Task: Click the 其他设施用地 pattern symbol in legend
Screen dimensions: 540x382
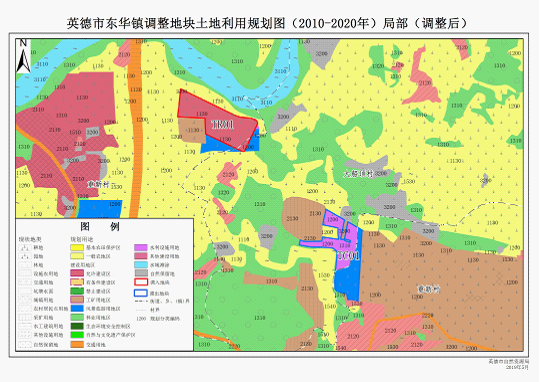Action: click(25, 335)
